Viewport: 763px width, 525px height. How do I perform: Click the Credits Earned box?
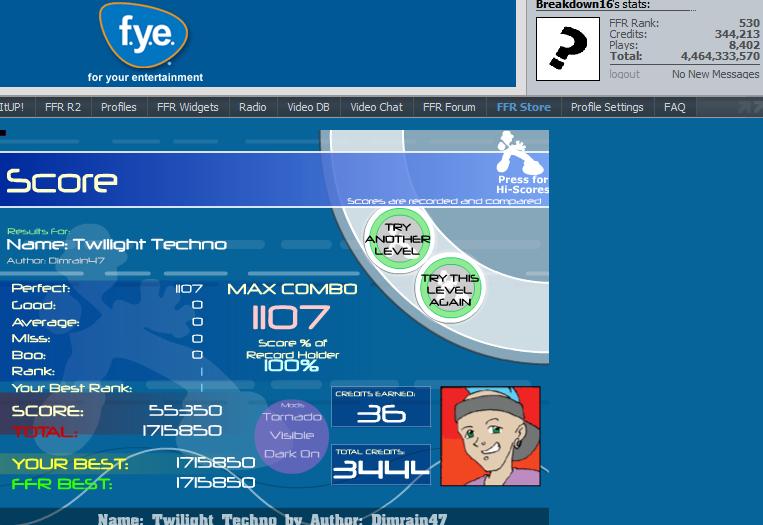point(381,407)
